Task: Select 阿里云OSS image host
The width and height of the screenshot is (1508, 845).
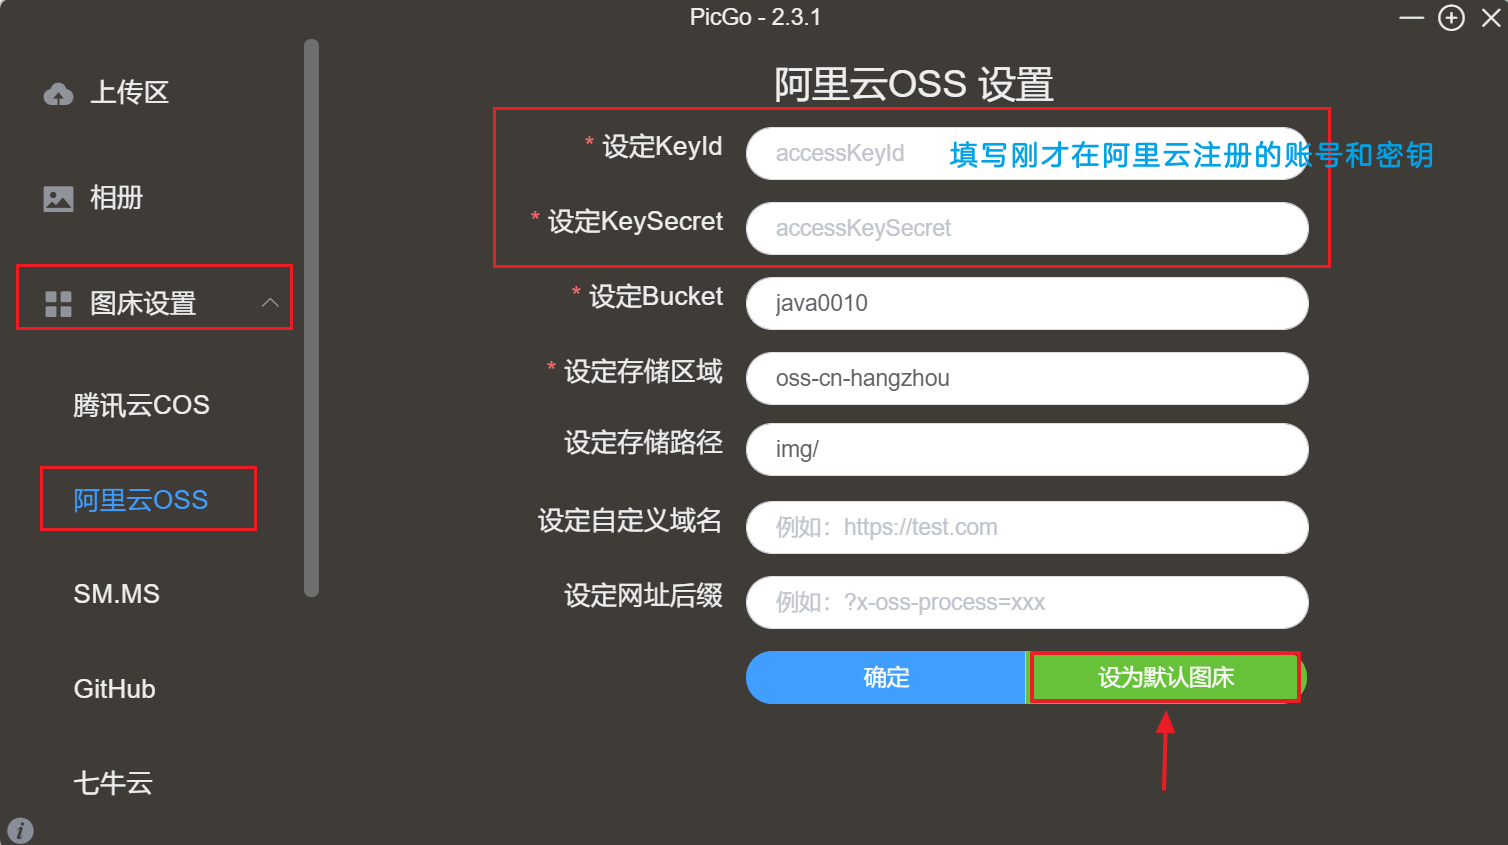Action: [x=141, y=500]
